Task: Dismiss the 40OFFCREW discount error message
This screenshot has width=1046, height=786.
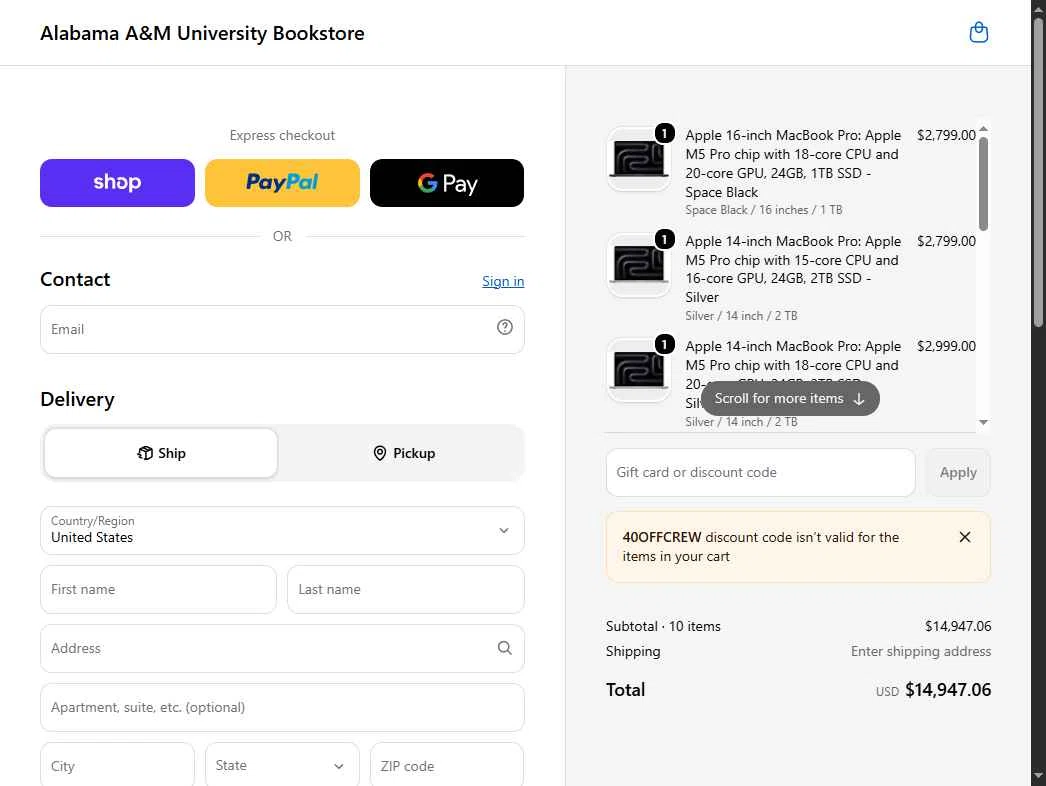Action: click(x=964, y=537)
